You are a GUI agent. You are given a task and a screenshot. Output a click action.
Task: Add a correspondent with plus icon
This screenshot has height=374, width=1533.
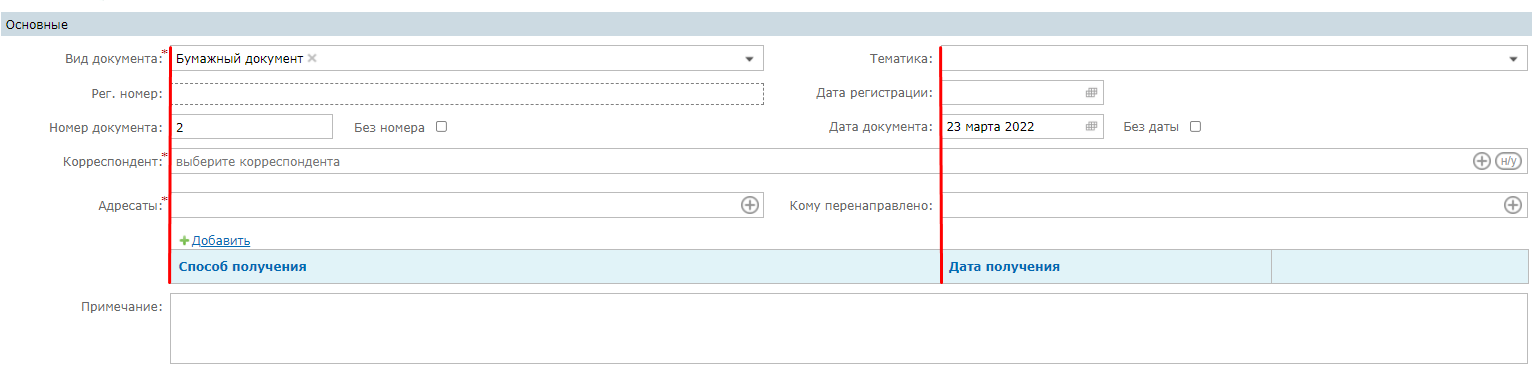[x=1482, y=161]
